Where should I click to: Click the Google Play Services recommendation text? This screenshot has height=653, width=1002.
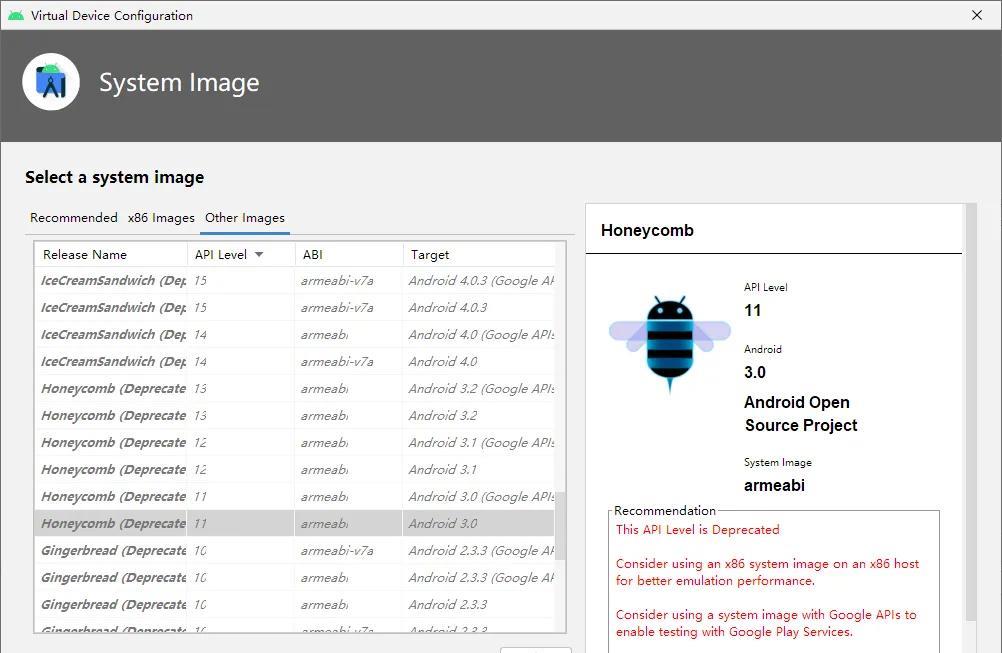[x=766, y=623]
